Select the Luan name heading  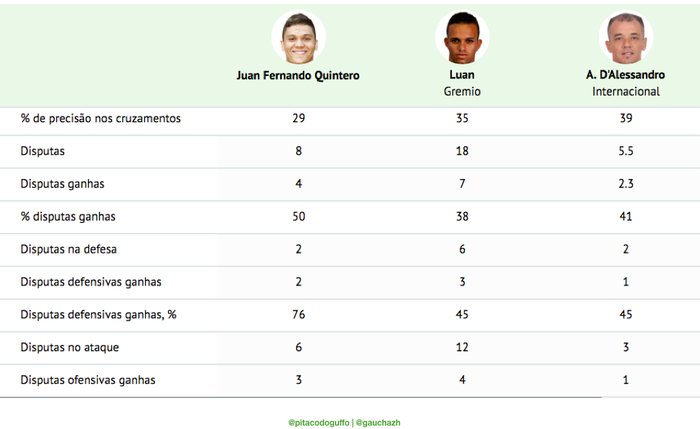(x=462, y=75)
